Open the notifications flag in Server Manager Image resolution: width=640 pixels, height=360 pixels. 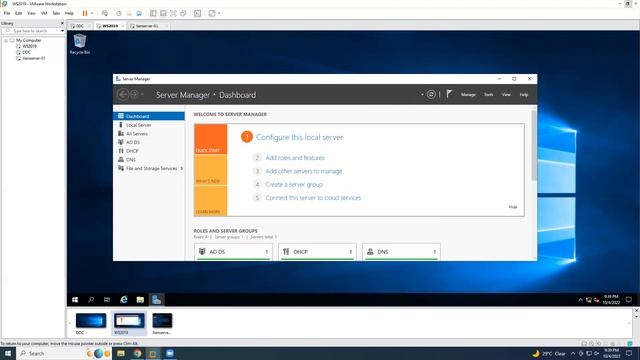point(449,94)
